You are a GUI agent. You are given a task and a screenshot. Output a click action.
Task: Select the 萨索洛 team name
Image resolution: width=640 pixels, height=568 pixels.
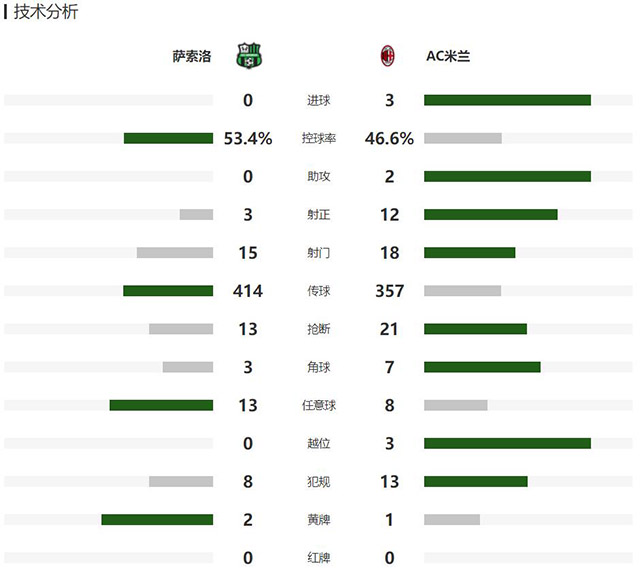point(192,57)
